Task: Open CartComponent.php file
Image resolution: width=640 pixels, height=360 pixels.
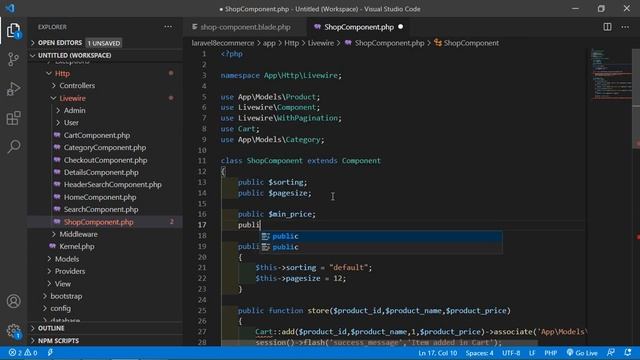Action: pyautogui.click(x=97, y=135)
